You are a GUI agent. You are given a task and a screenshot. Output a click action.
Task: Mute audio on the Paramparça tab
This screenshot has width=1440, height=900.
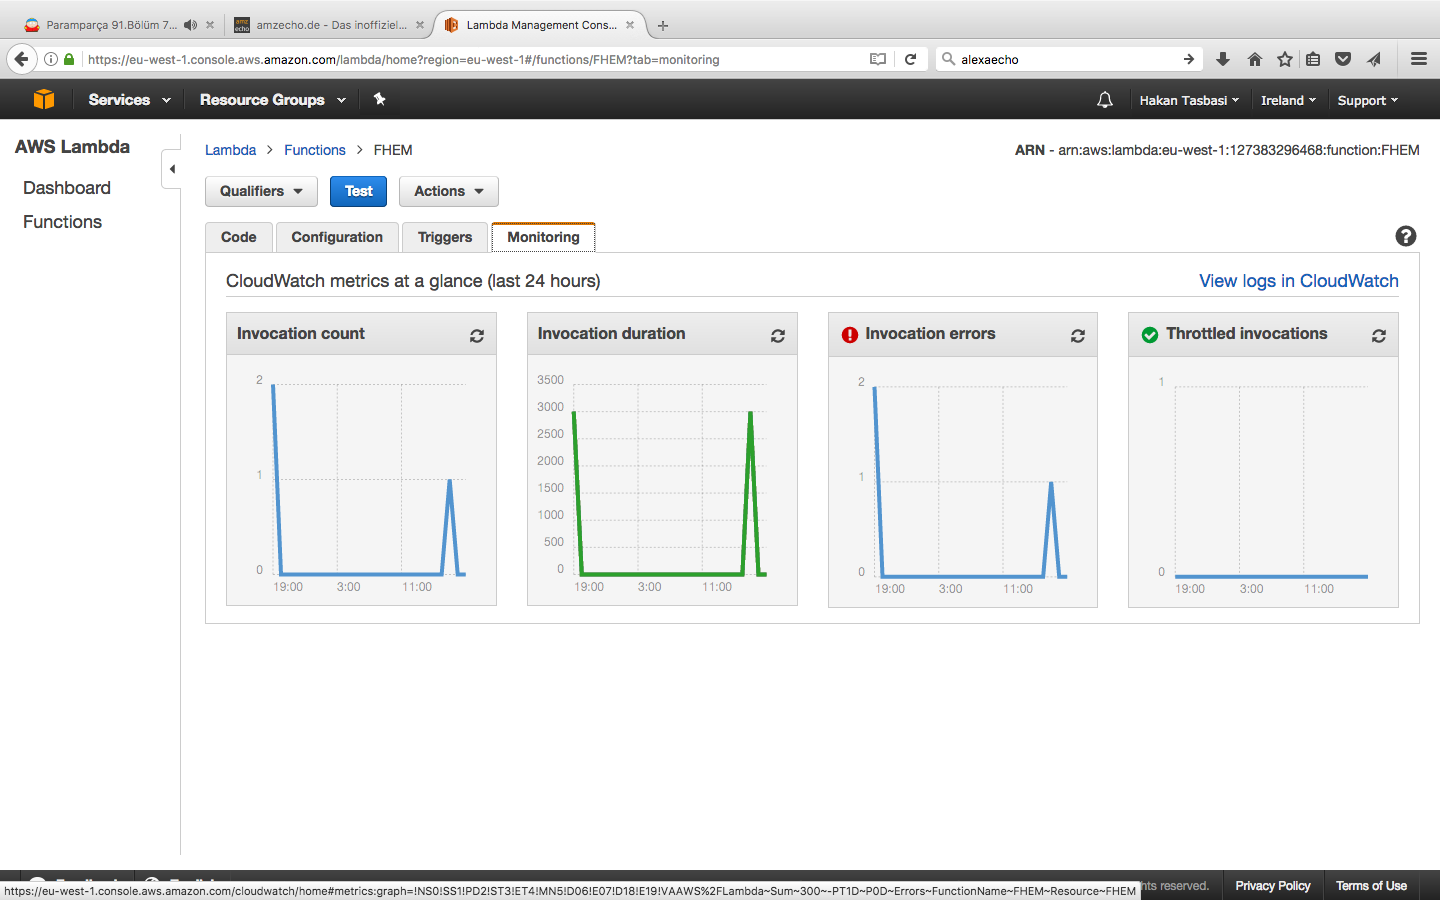click(190, 25)
